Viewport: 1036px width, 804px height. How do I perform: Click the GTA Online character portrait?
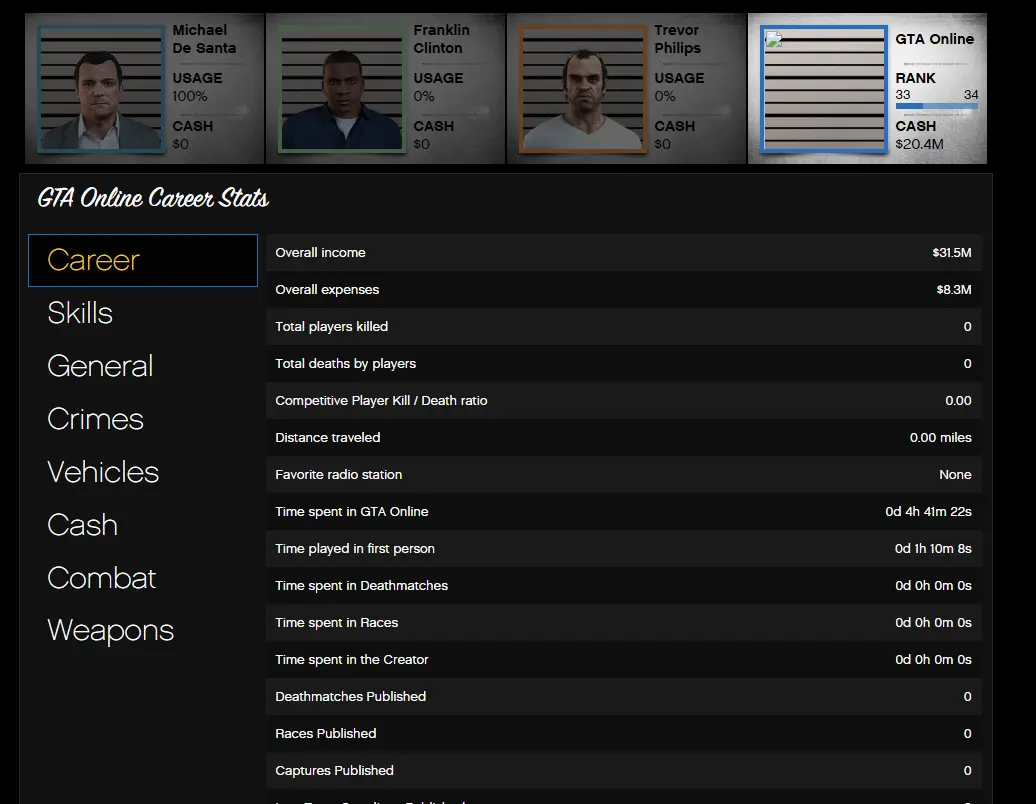[x=824, y=89]
